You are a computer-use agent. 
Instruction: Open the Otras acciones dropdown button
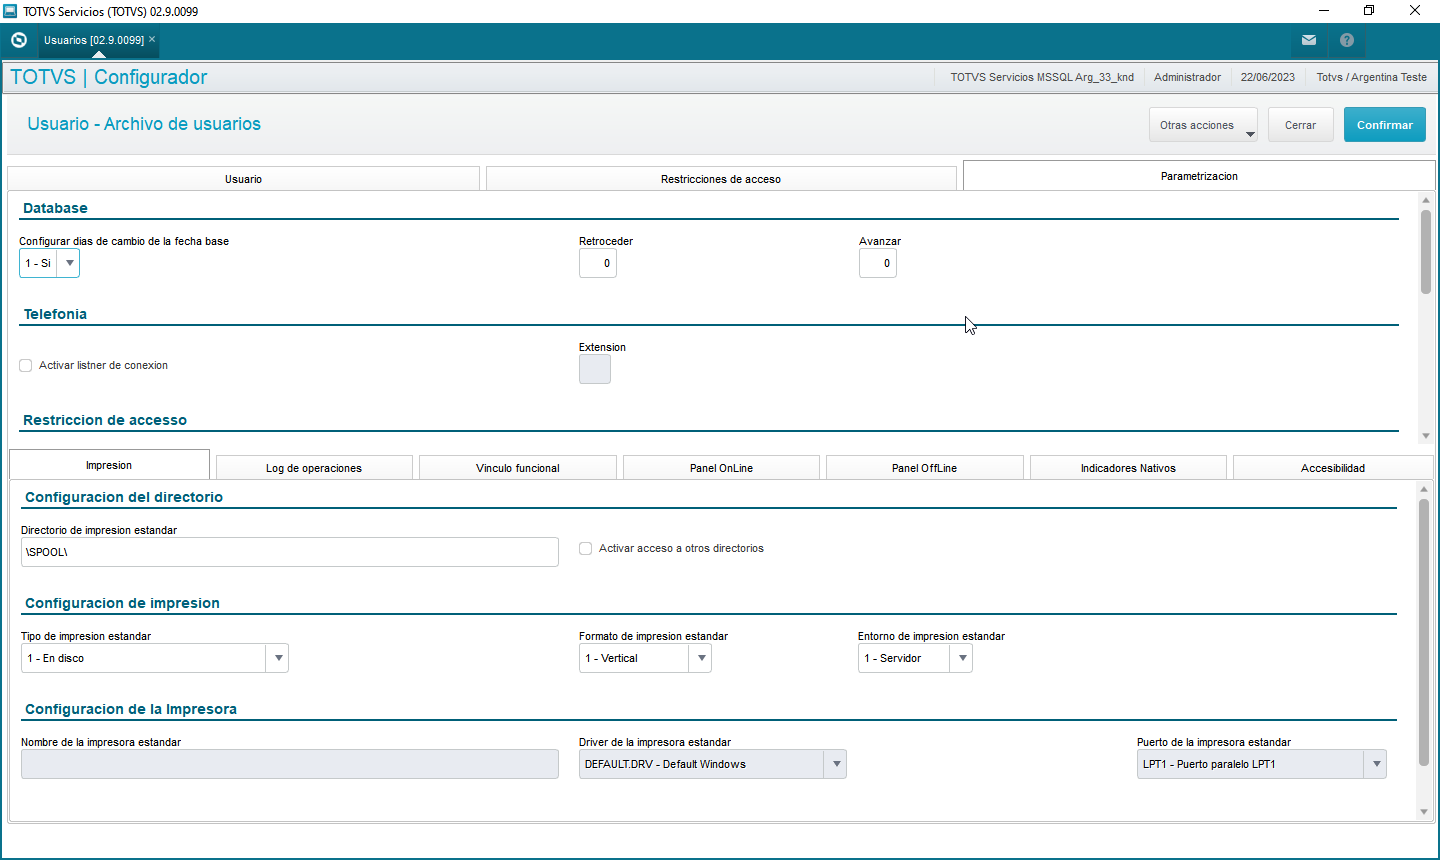[1203, 125]
